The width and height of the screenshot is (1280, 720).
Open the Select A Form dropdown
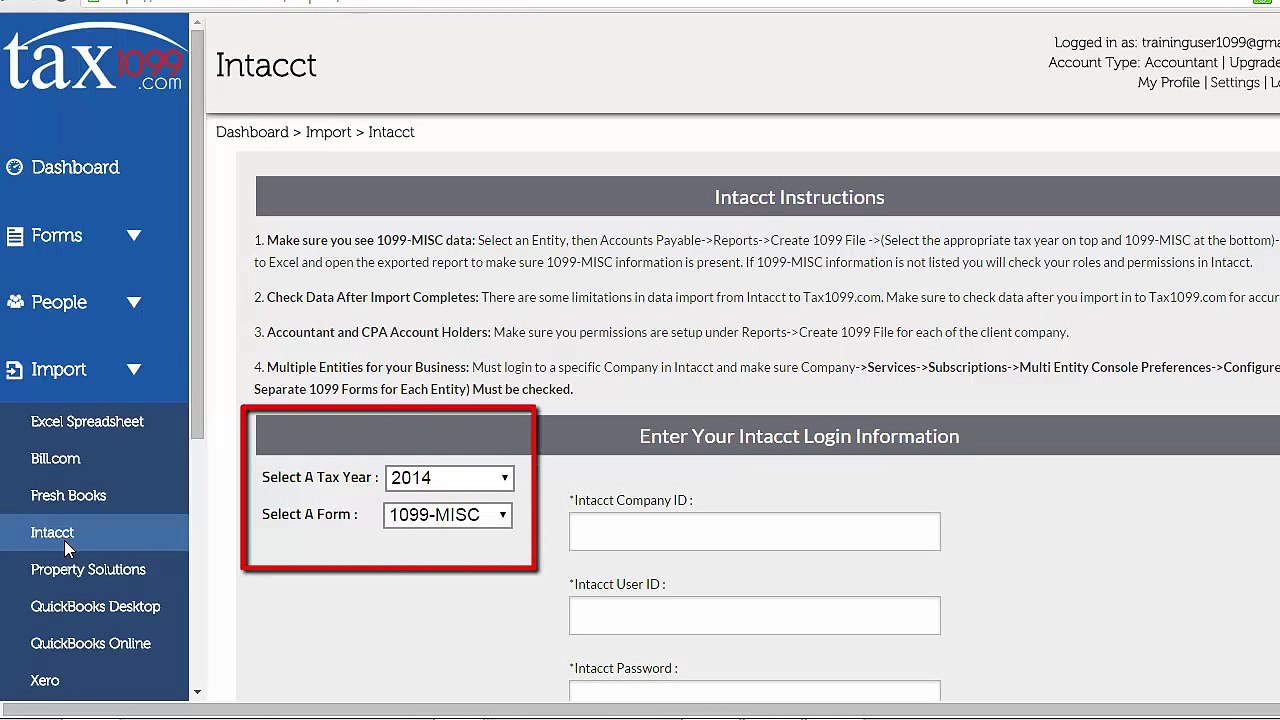tap(448, 515)
